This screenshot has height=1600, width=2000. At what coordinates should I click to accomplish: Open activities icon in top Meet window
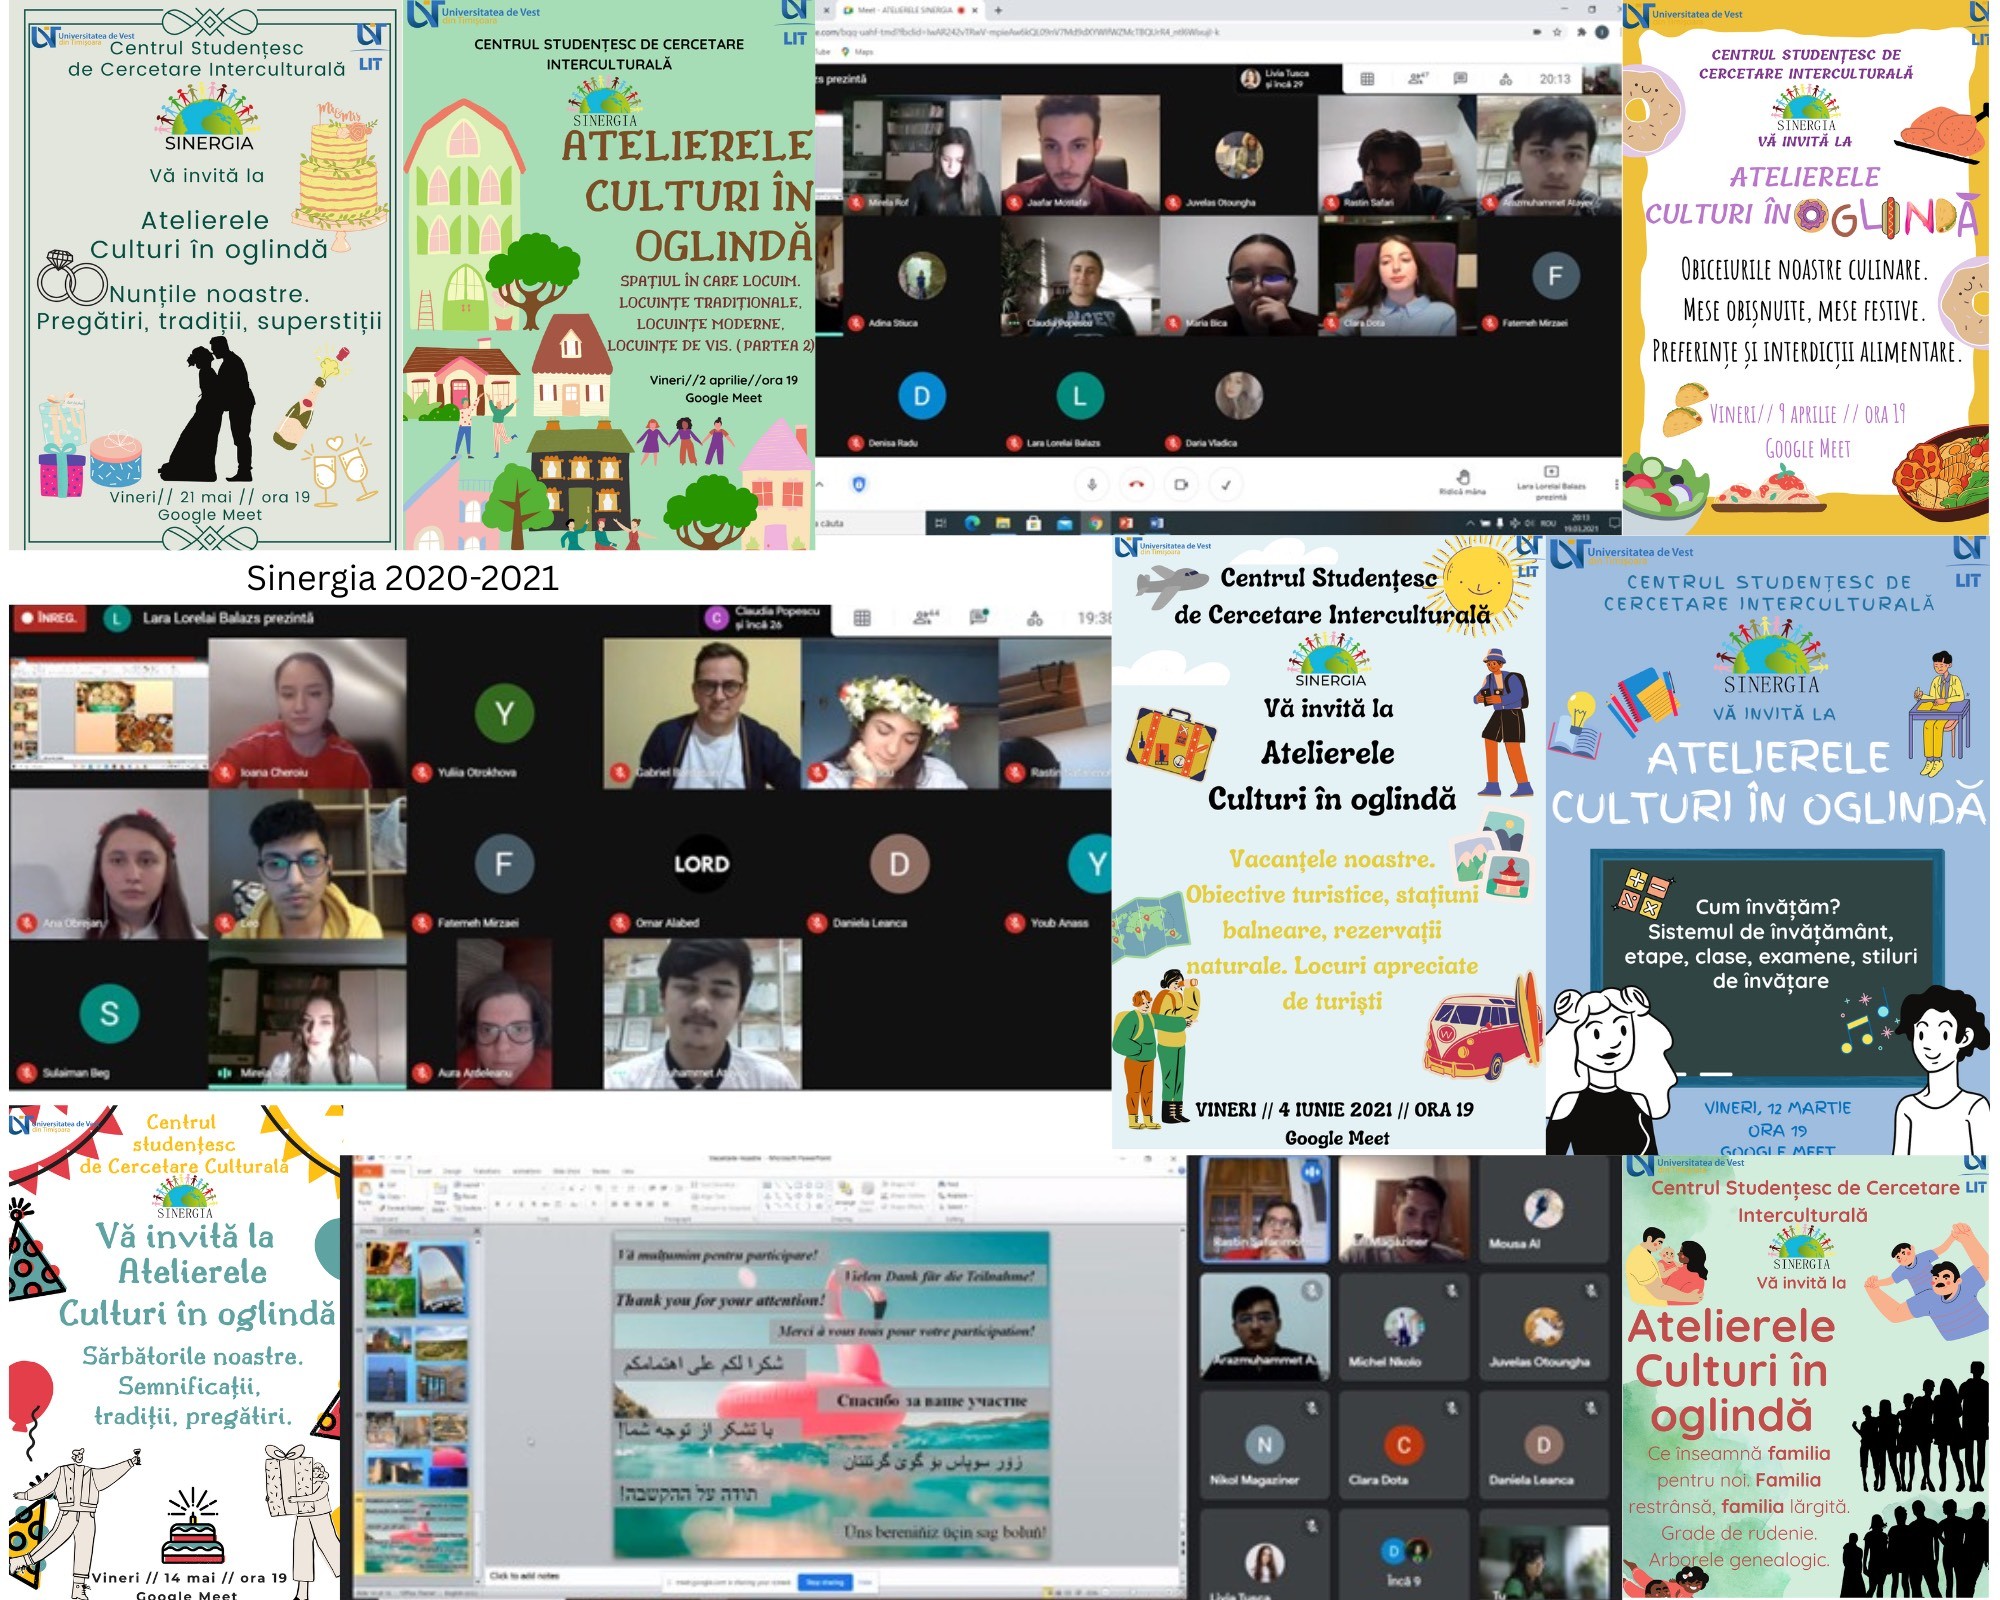[1505, 79]
